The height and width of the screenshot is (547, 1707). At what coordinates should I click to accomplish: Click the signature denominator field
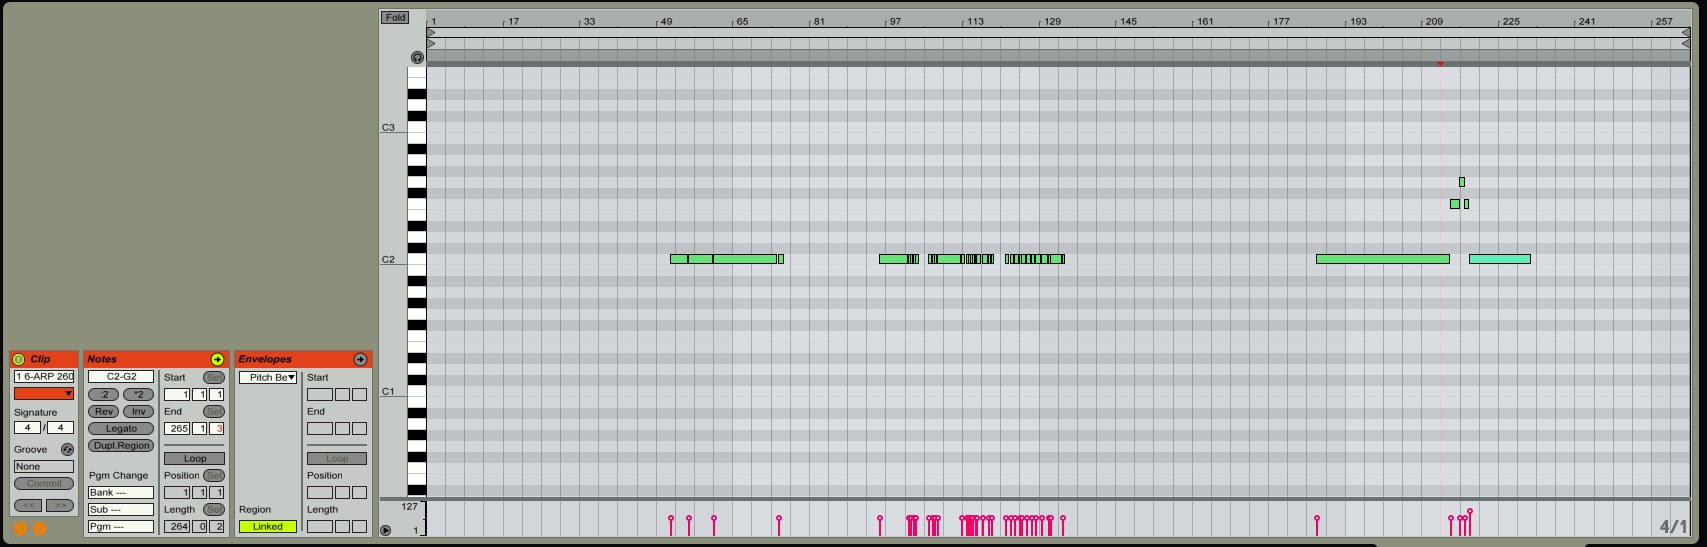click(60, 427)
